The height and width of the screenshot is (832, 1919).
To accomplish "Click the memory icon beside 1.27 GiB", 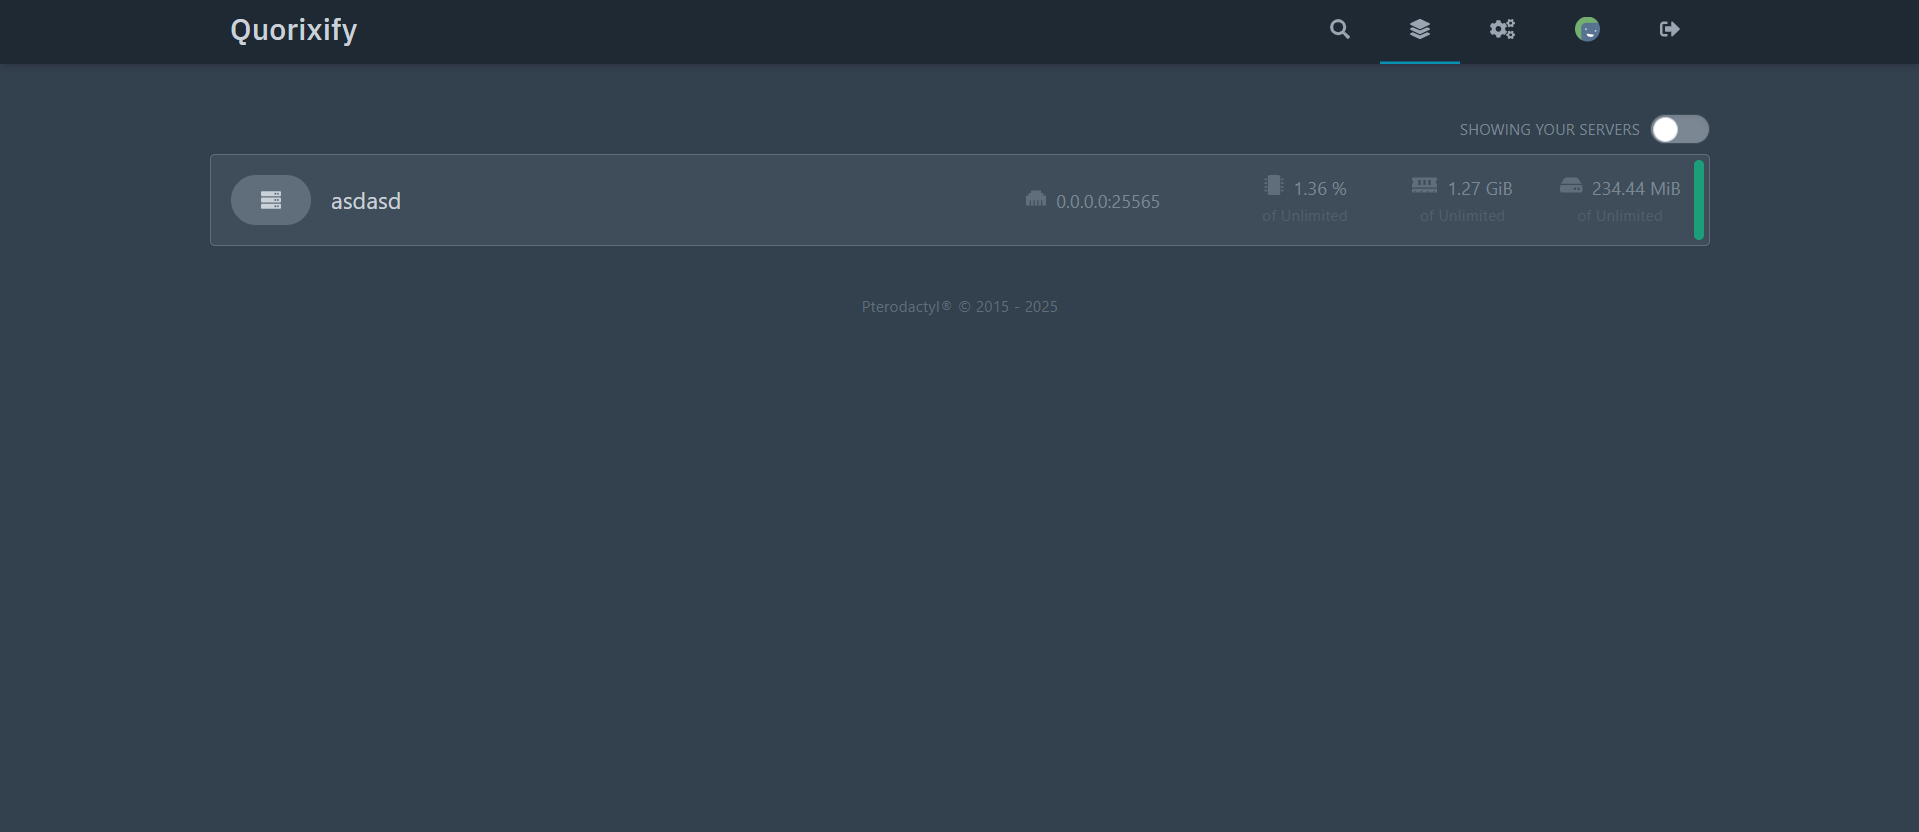I will pos(1424,186).
